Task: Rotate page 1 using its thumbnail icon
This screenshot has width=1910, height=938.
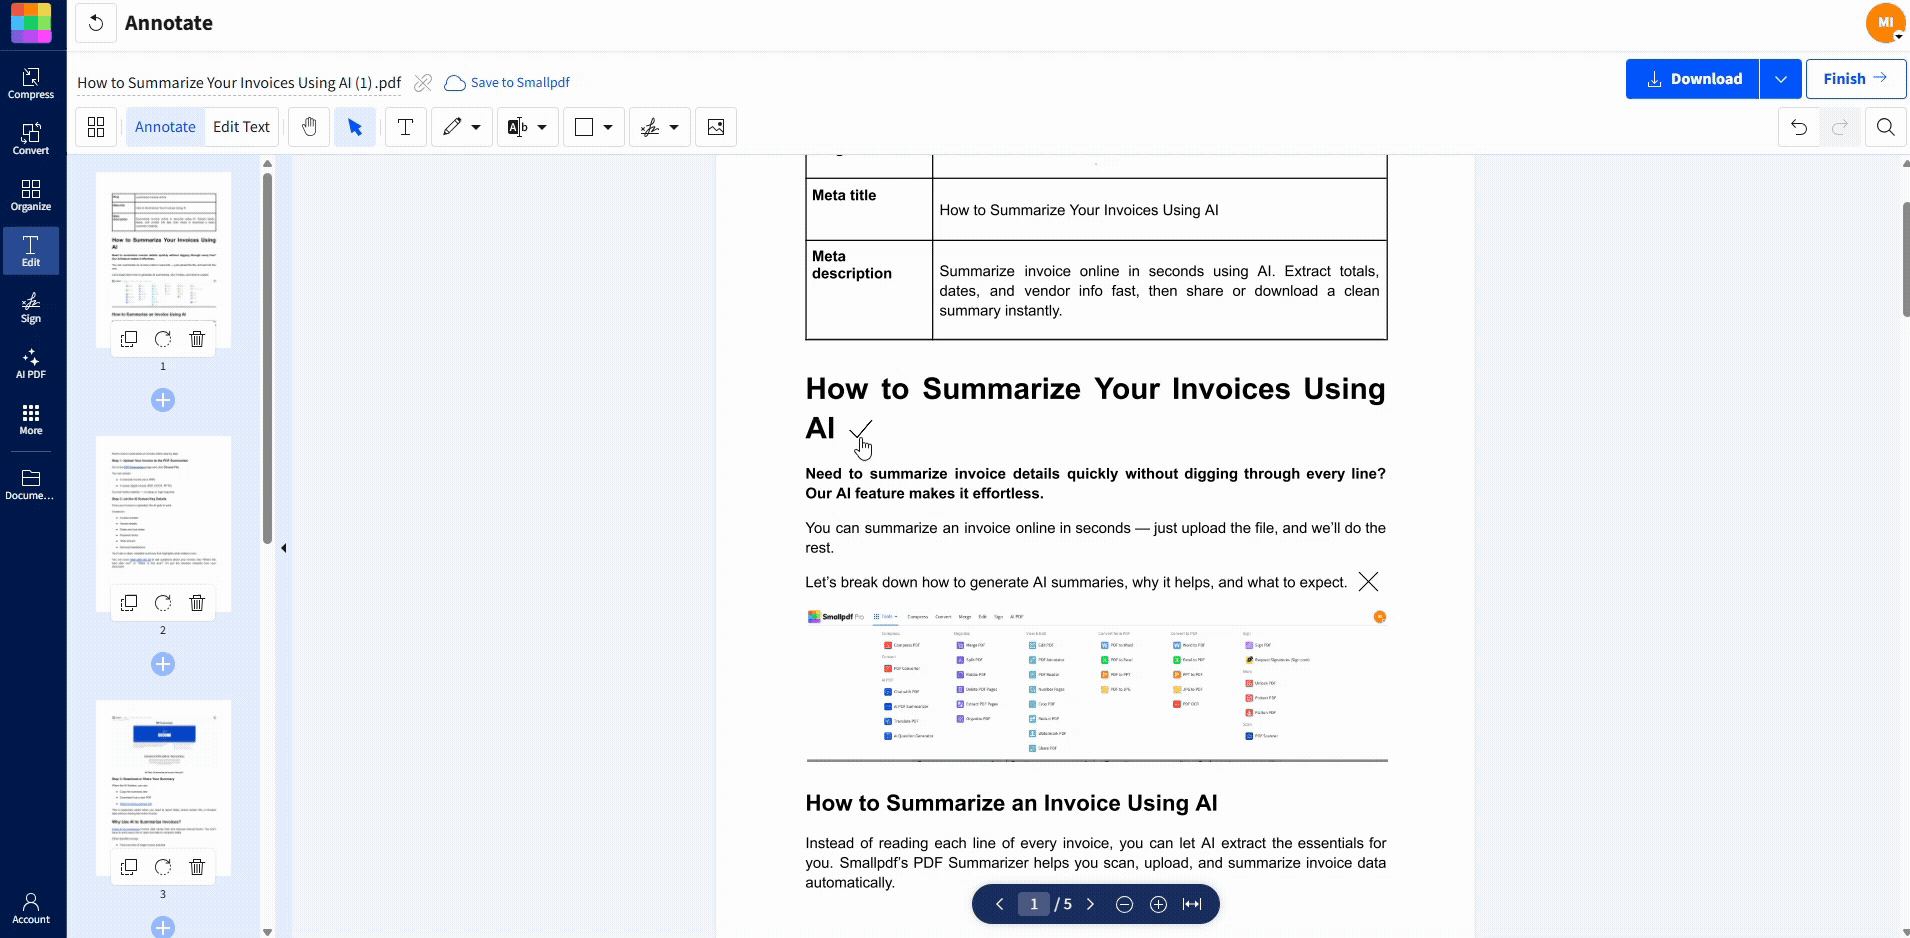Action: [x=162, y=339]
